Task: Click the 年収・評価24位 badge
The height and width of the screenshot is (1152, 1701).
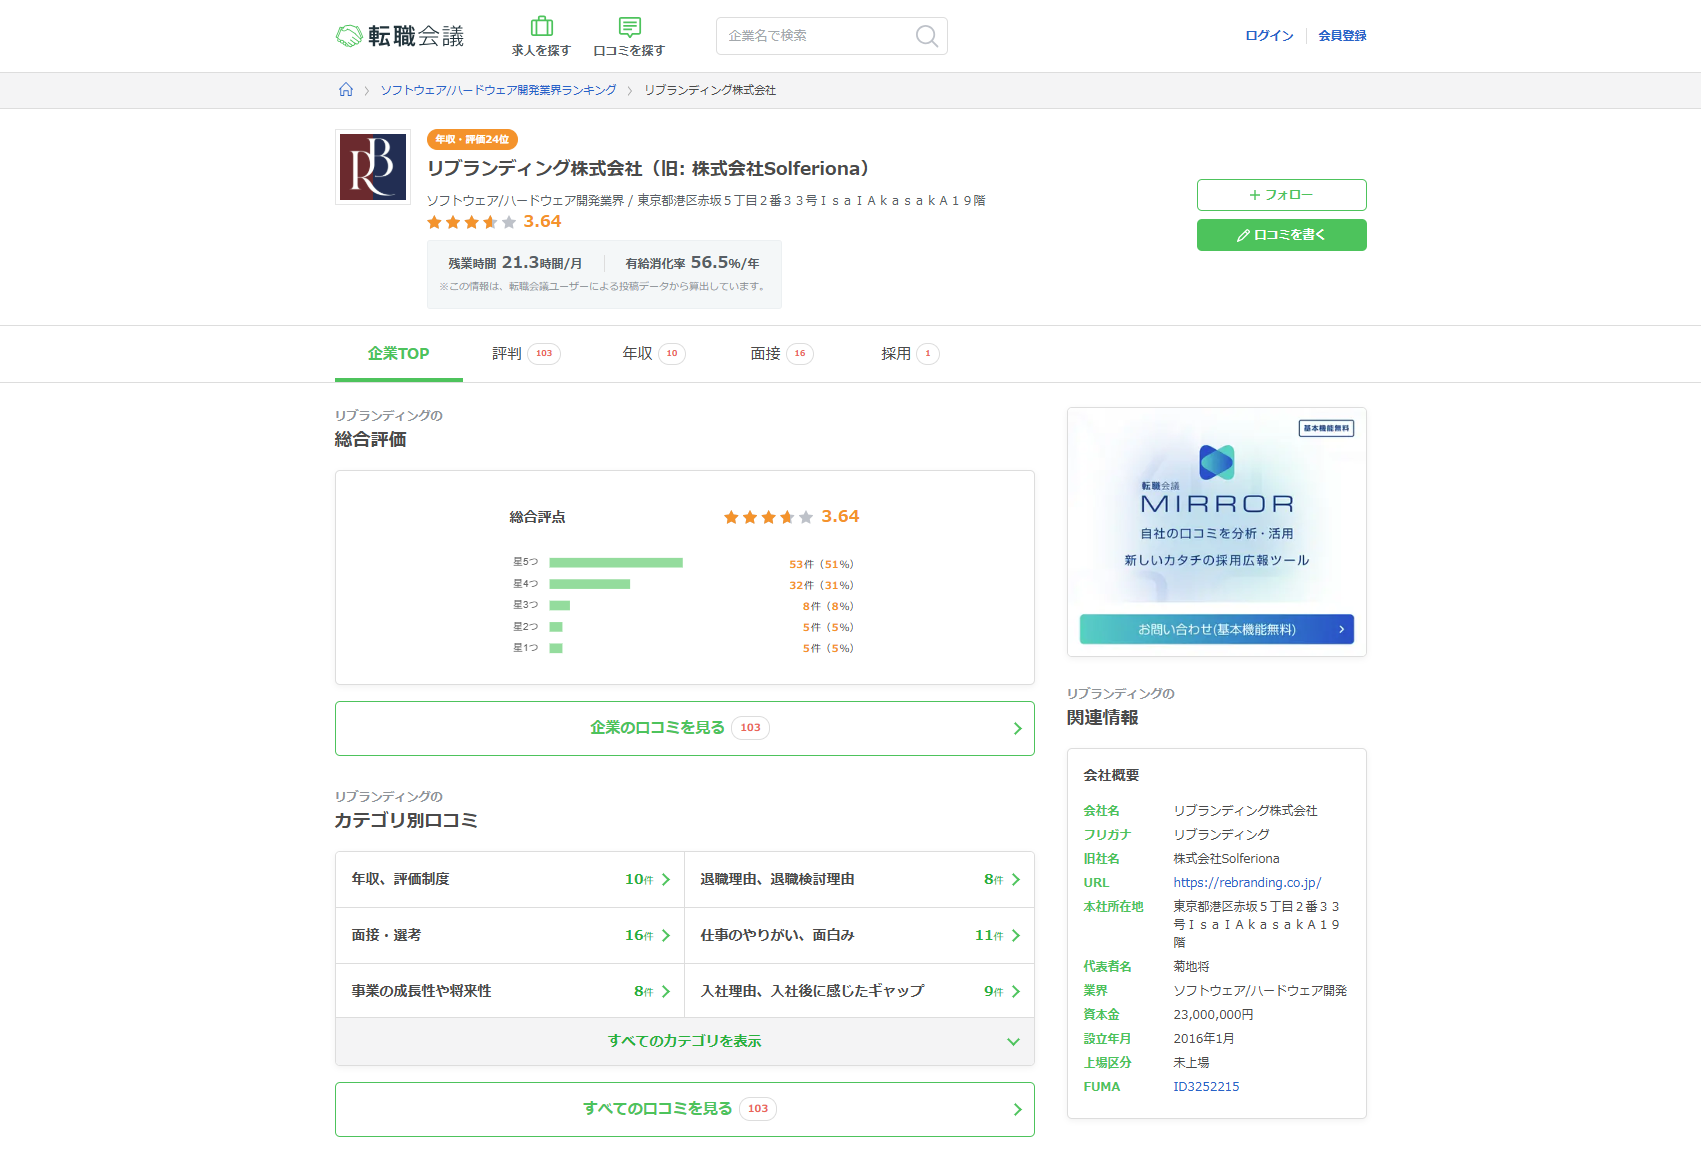Action: (x=472, y=140)
